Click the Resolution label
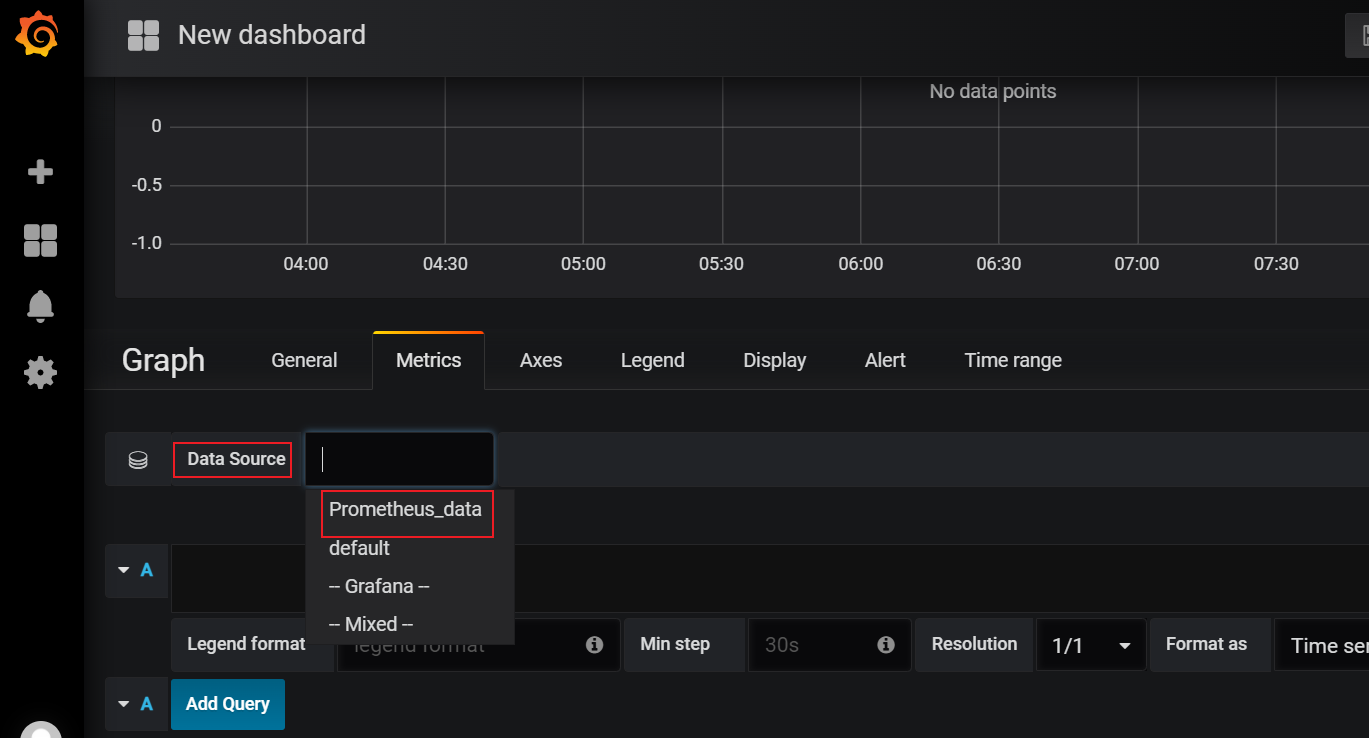Image resolution: width=1369 pixels, height=738 pixels. 974,644
